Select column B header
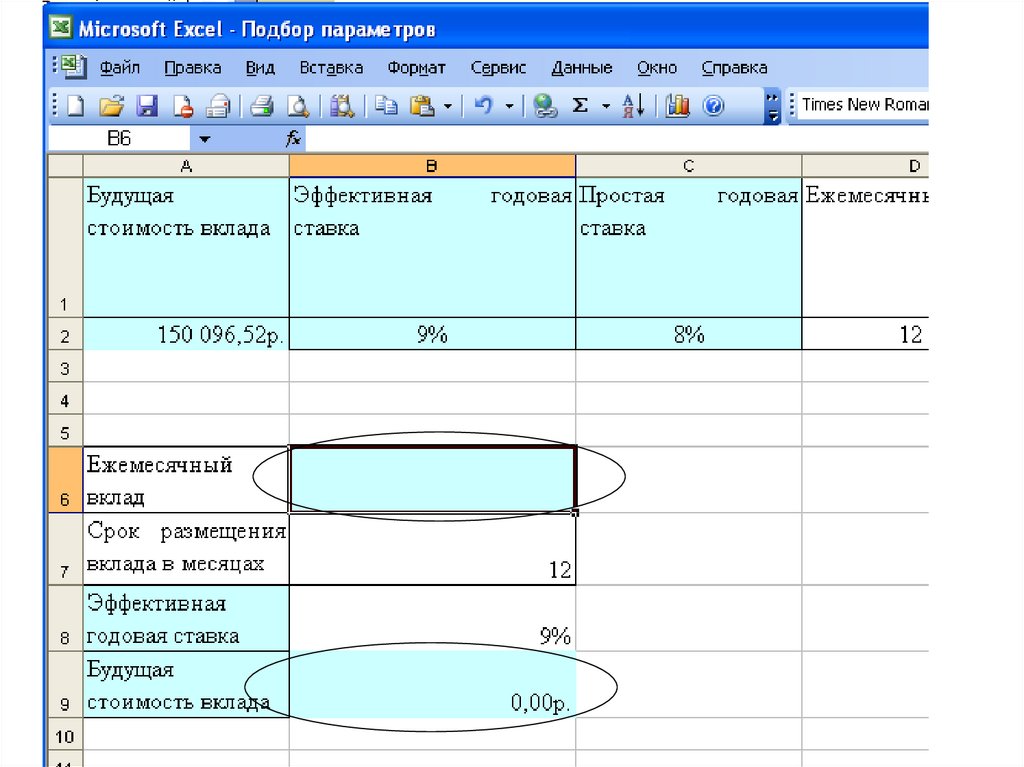 [432, 166]
